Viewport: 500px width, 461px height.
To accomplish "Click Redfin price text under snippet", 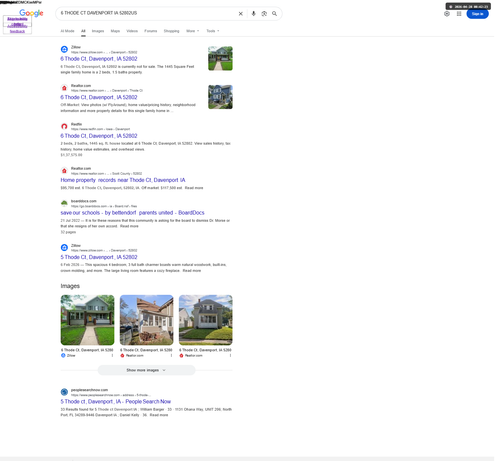I will 71,155.
